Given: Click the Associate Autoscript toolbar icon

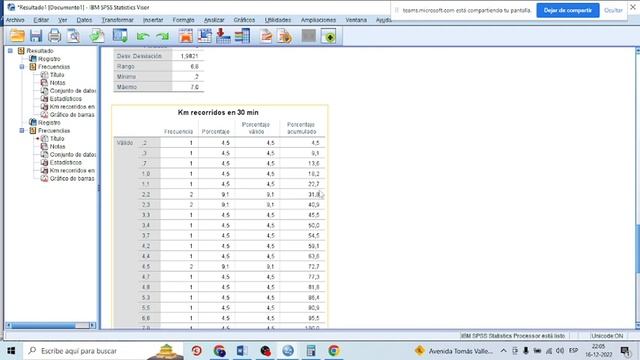Looking at the screenshot, I should pos(285,36).
